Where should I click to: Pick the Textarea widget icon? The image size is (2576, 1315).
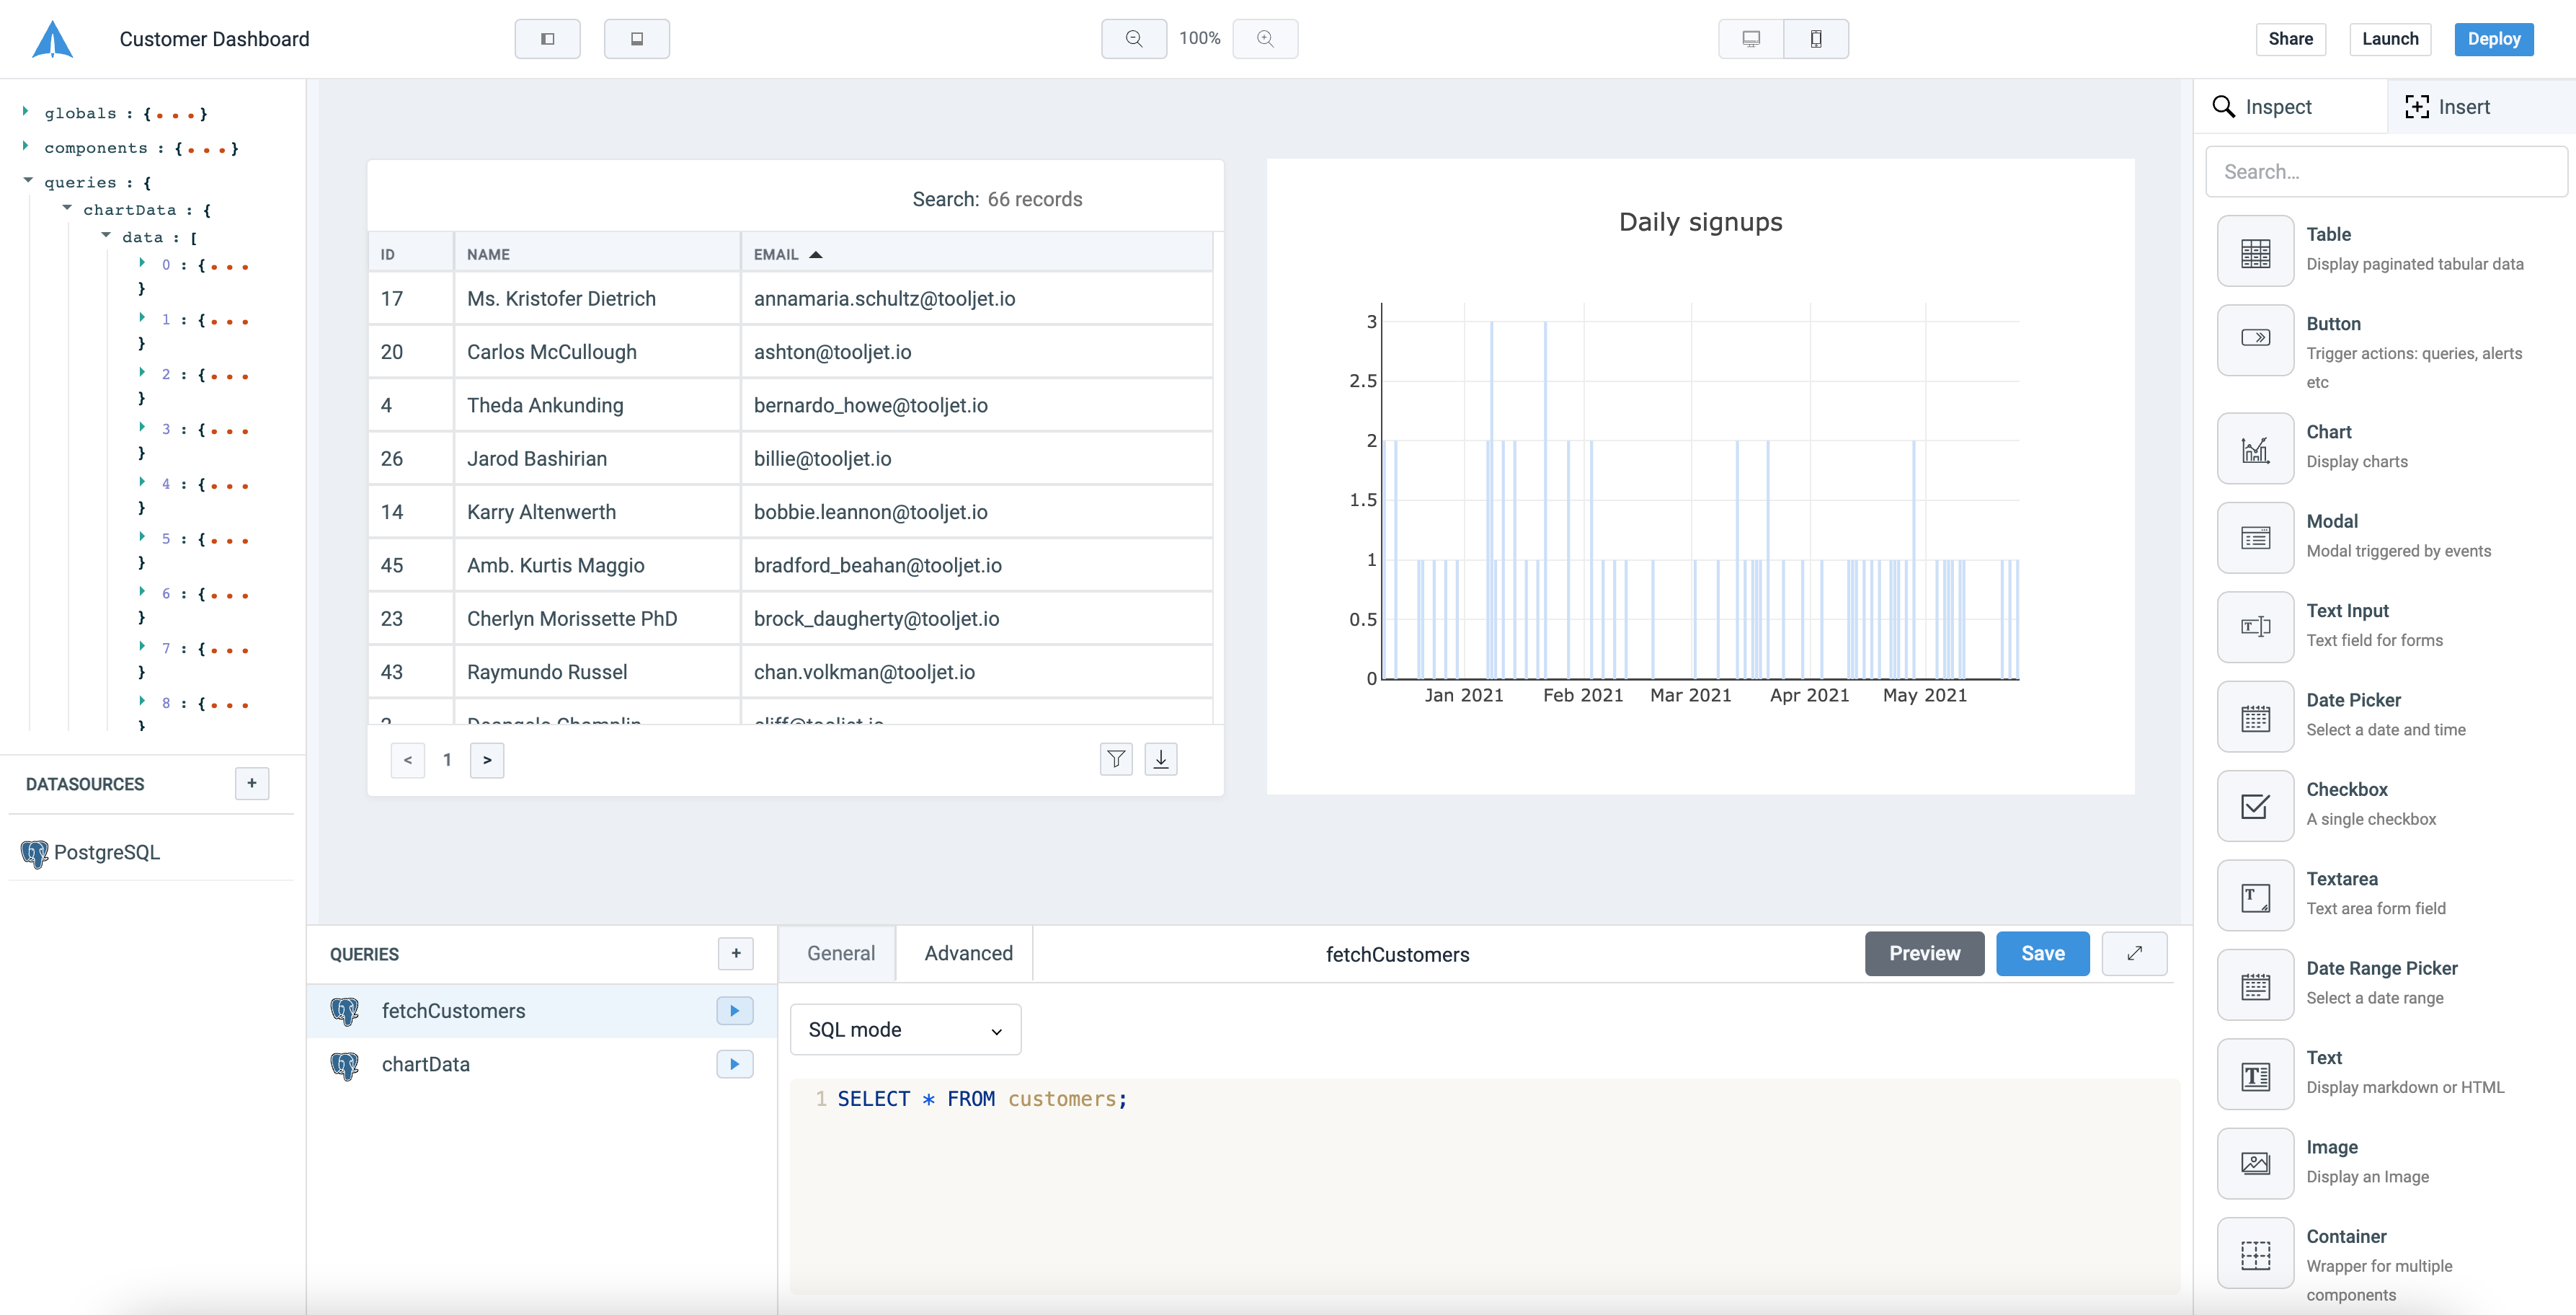click(x=2255, y=896)
